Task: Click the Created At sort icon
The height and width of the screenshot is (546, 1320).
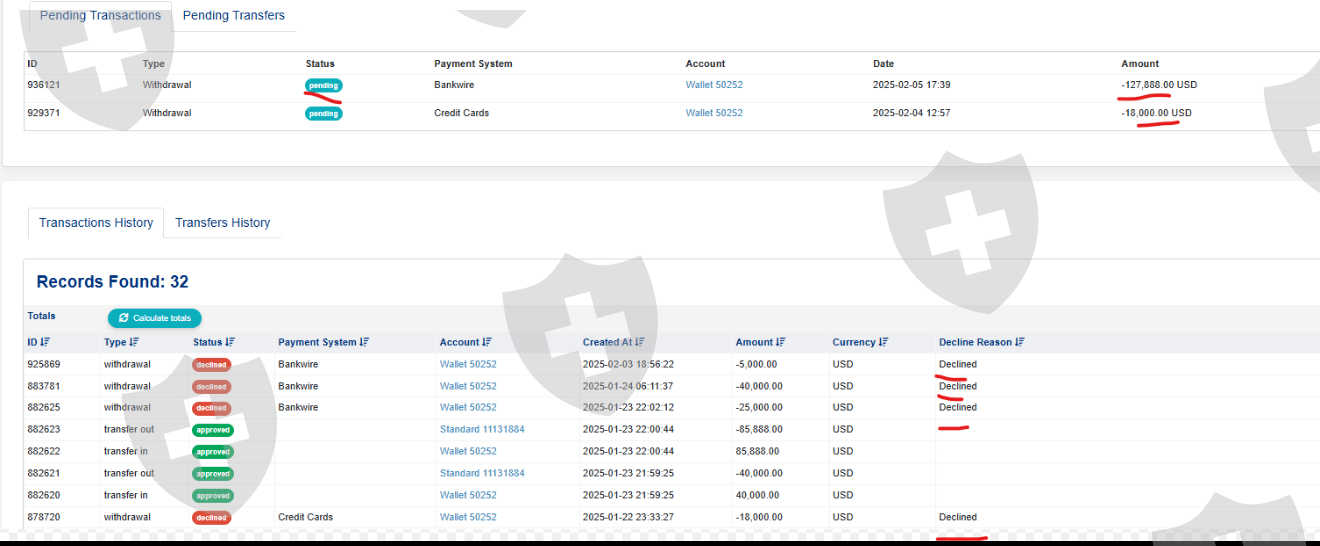Action: (639, 342)
